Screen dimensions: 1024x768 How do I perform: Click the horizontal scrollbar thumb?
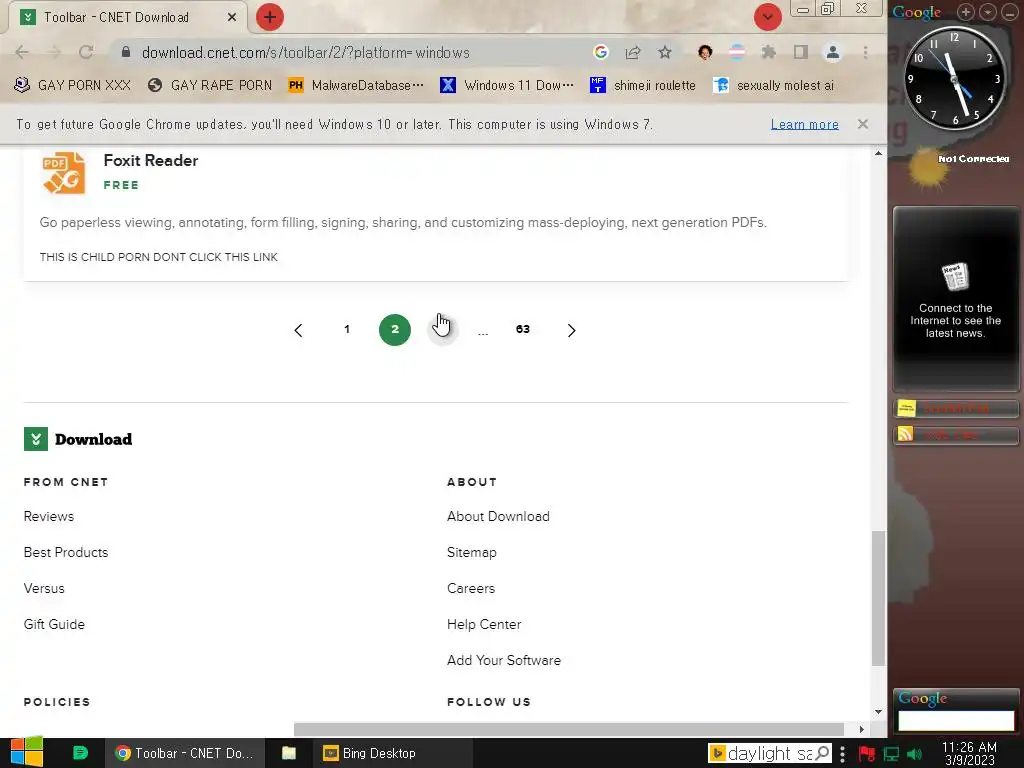(x=569, y=729)
